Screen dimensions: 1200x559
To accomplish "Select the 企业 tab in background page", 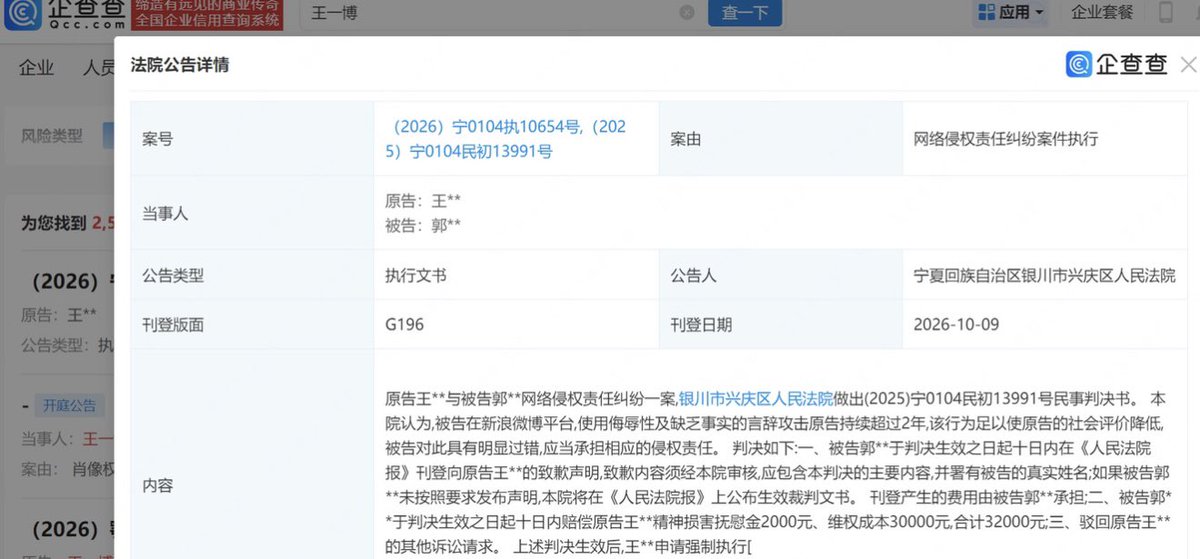I will [x=37, y=68].
